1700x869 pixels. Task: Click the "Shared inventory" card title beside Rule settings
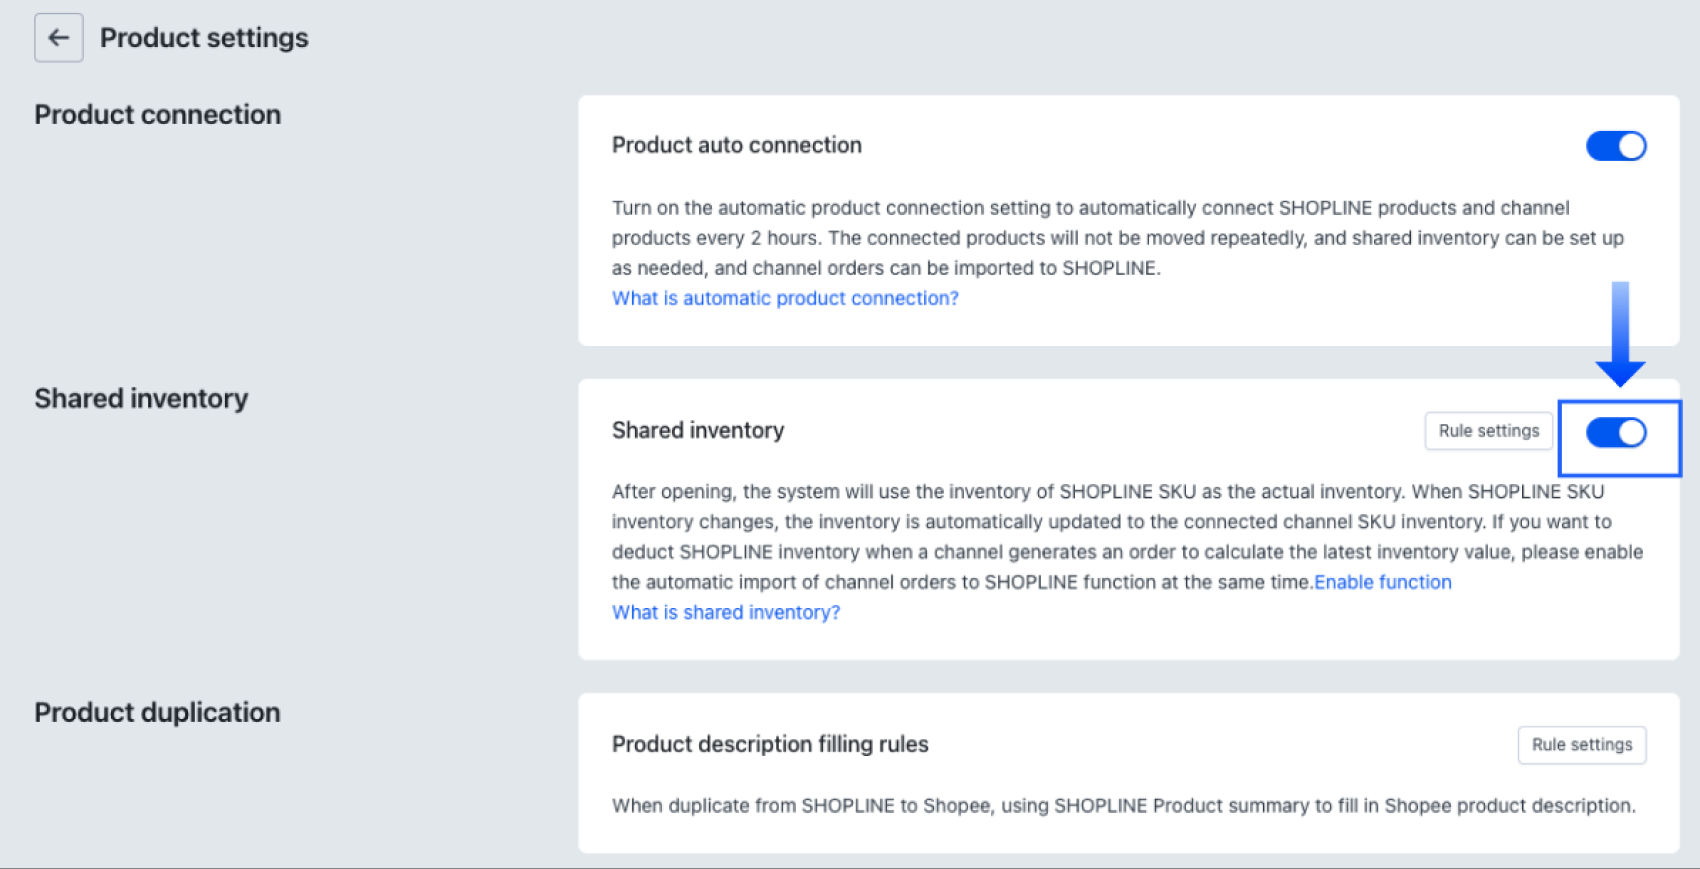tap(698, 430)
